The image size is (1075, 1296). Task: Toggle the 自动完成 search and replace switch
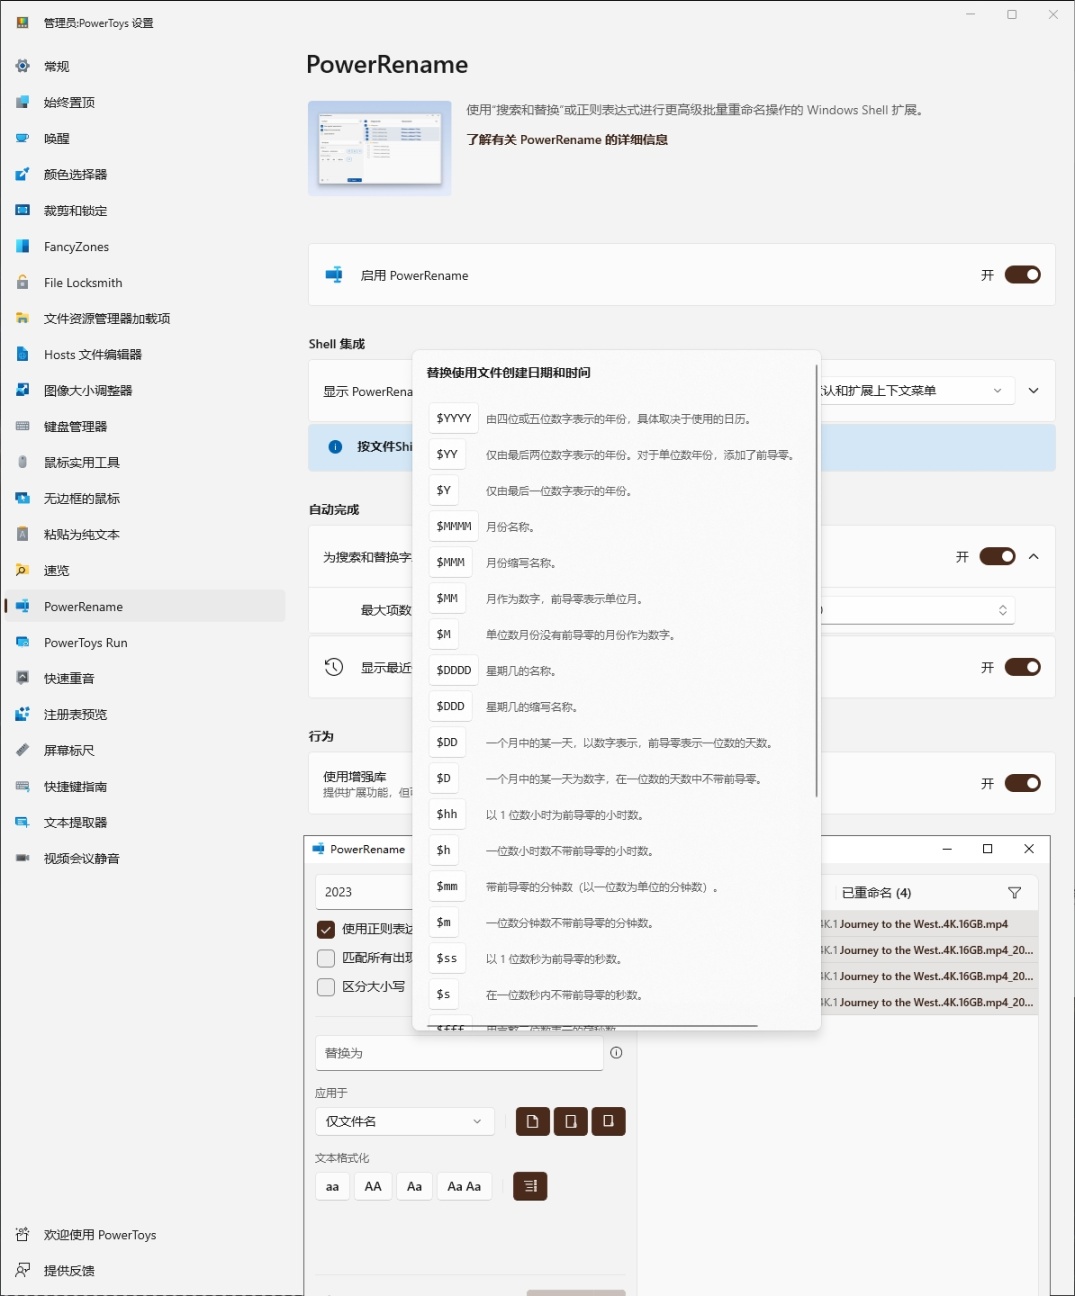997,556
